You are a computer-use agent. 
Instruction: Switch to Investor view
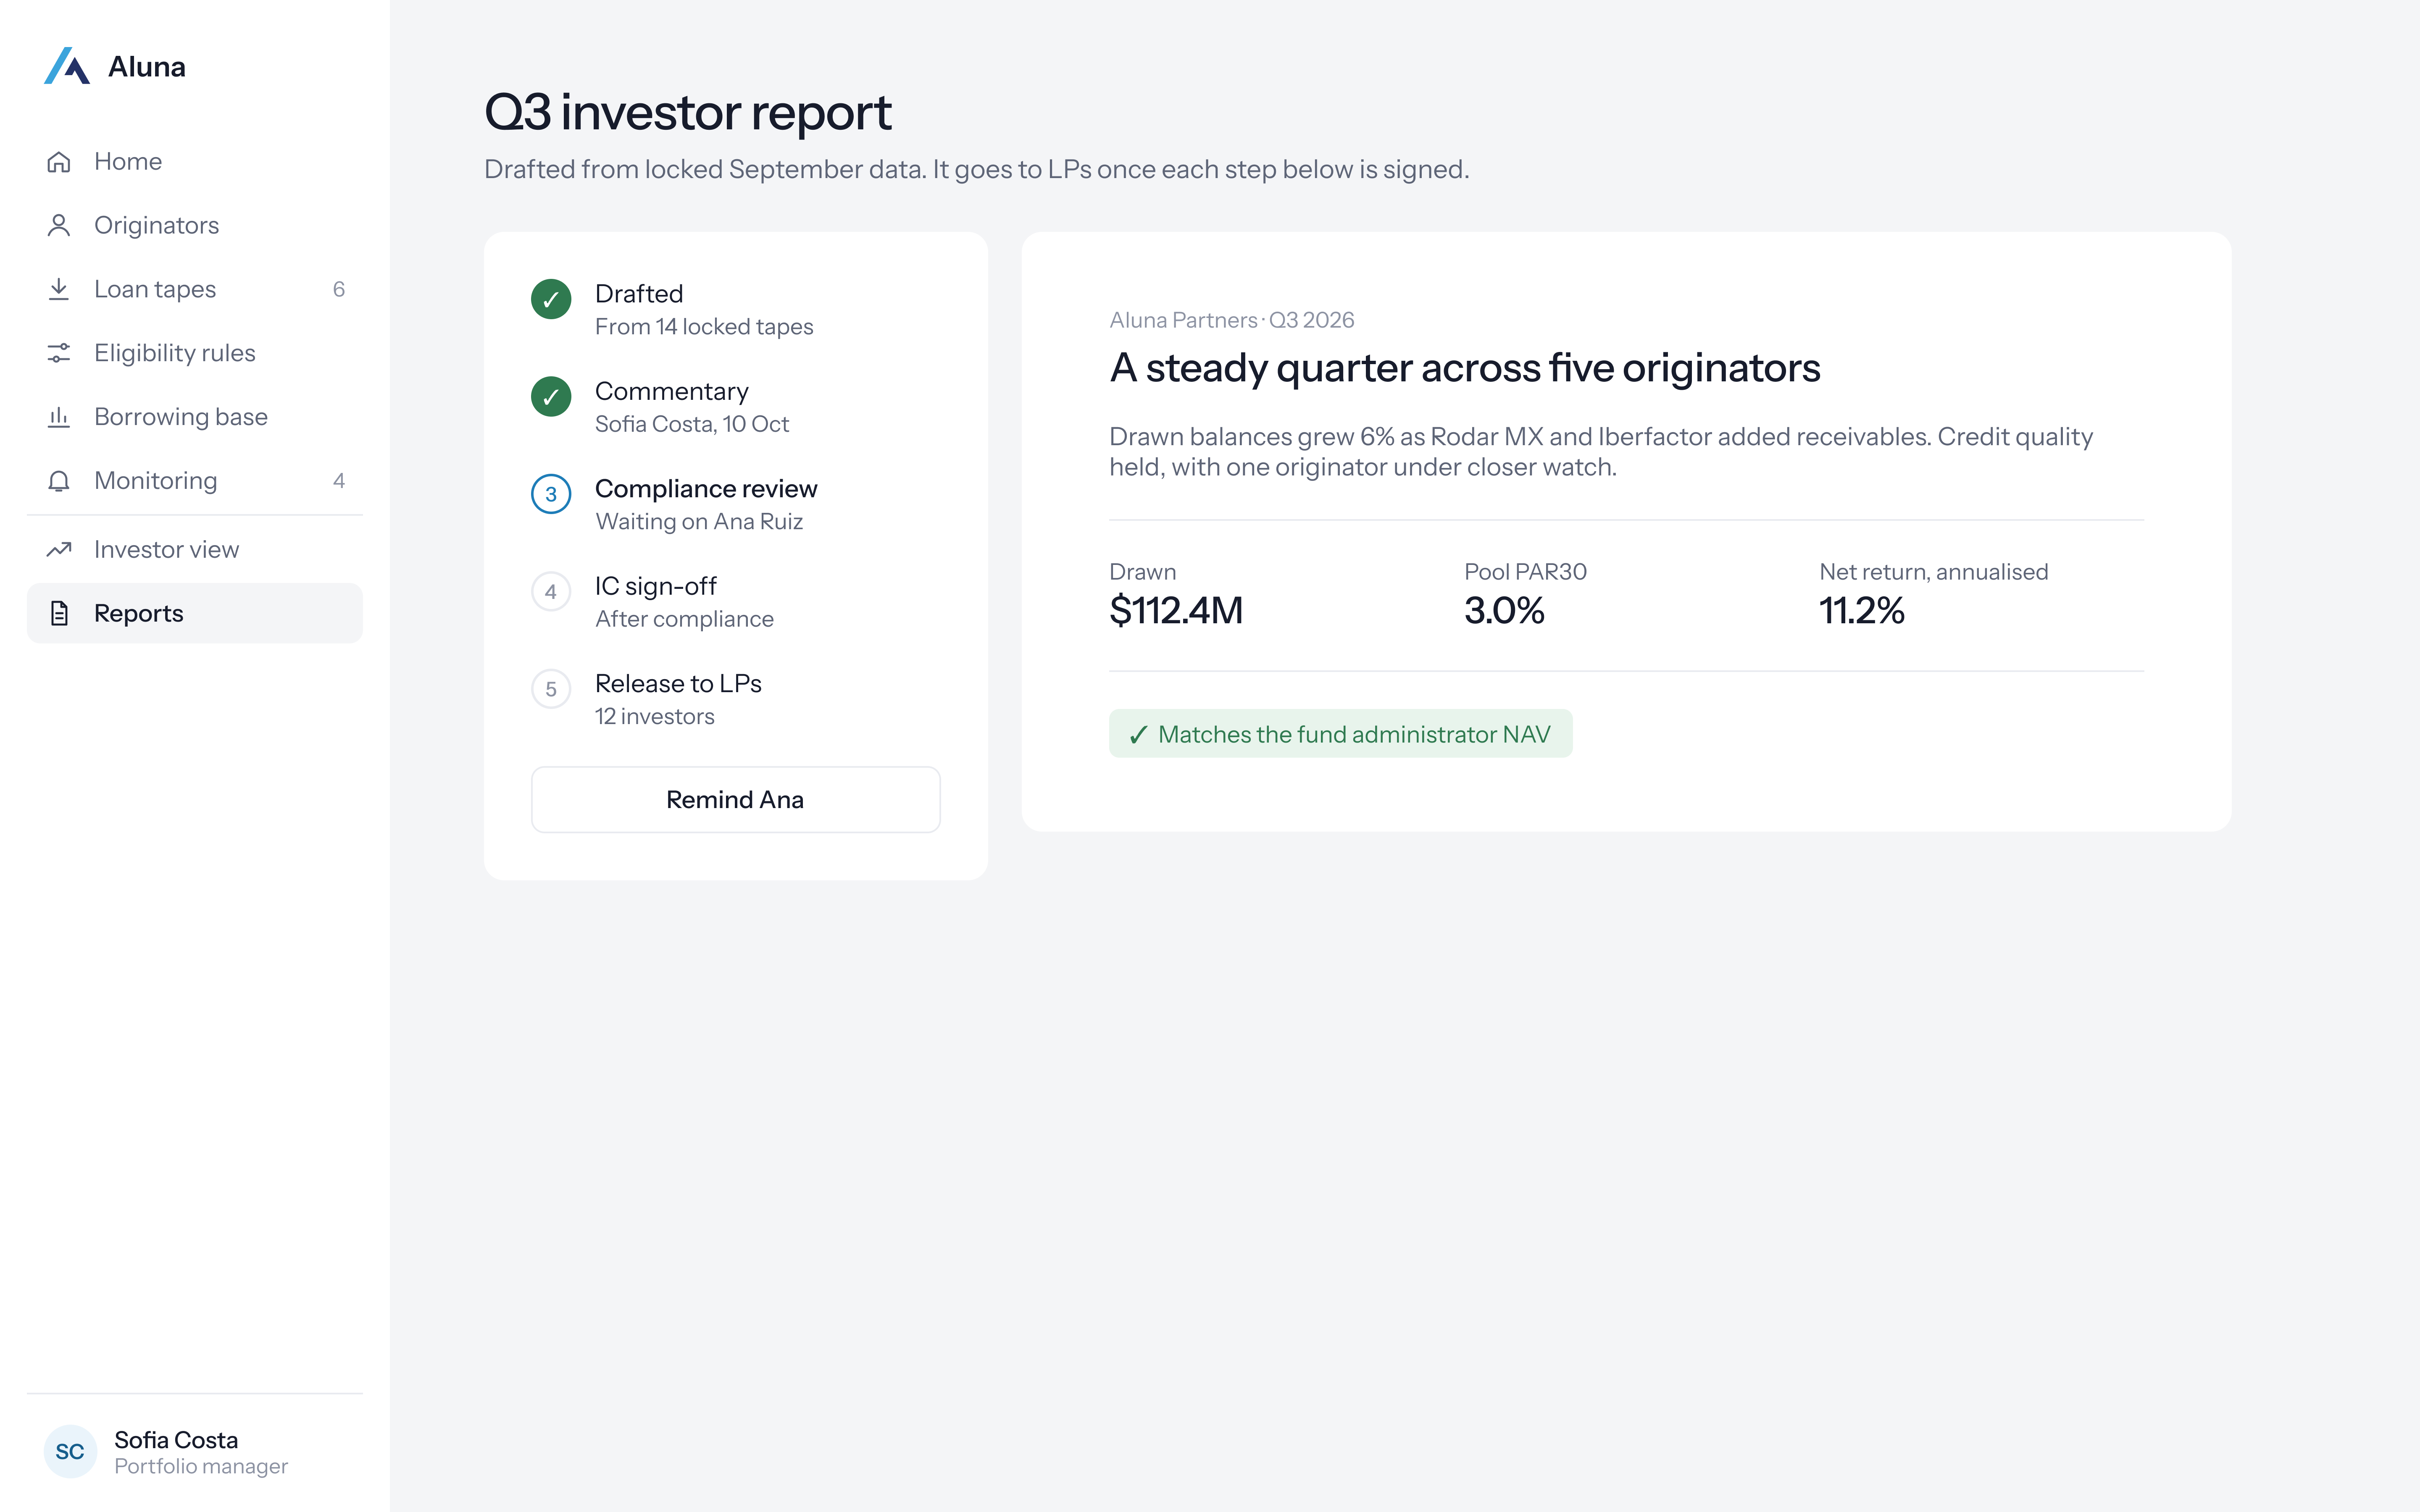click(195, 549)
